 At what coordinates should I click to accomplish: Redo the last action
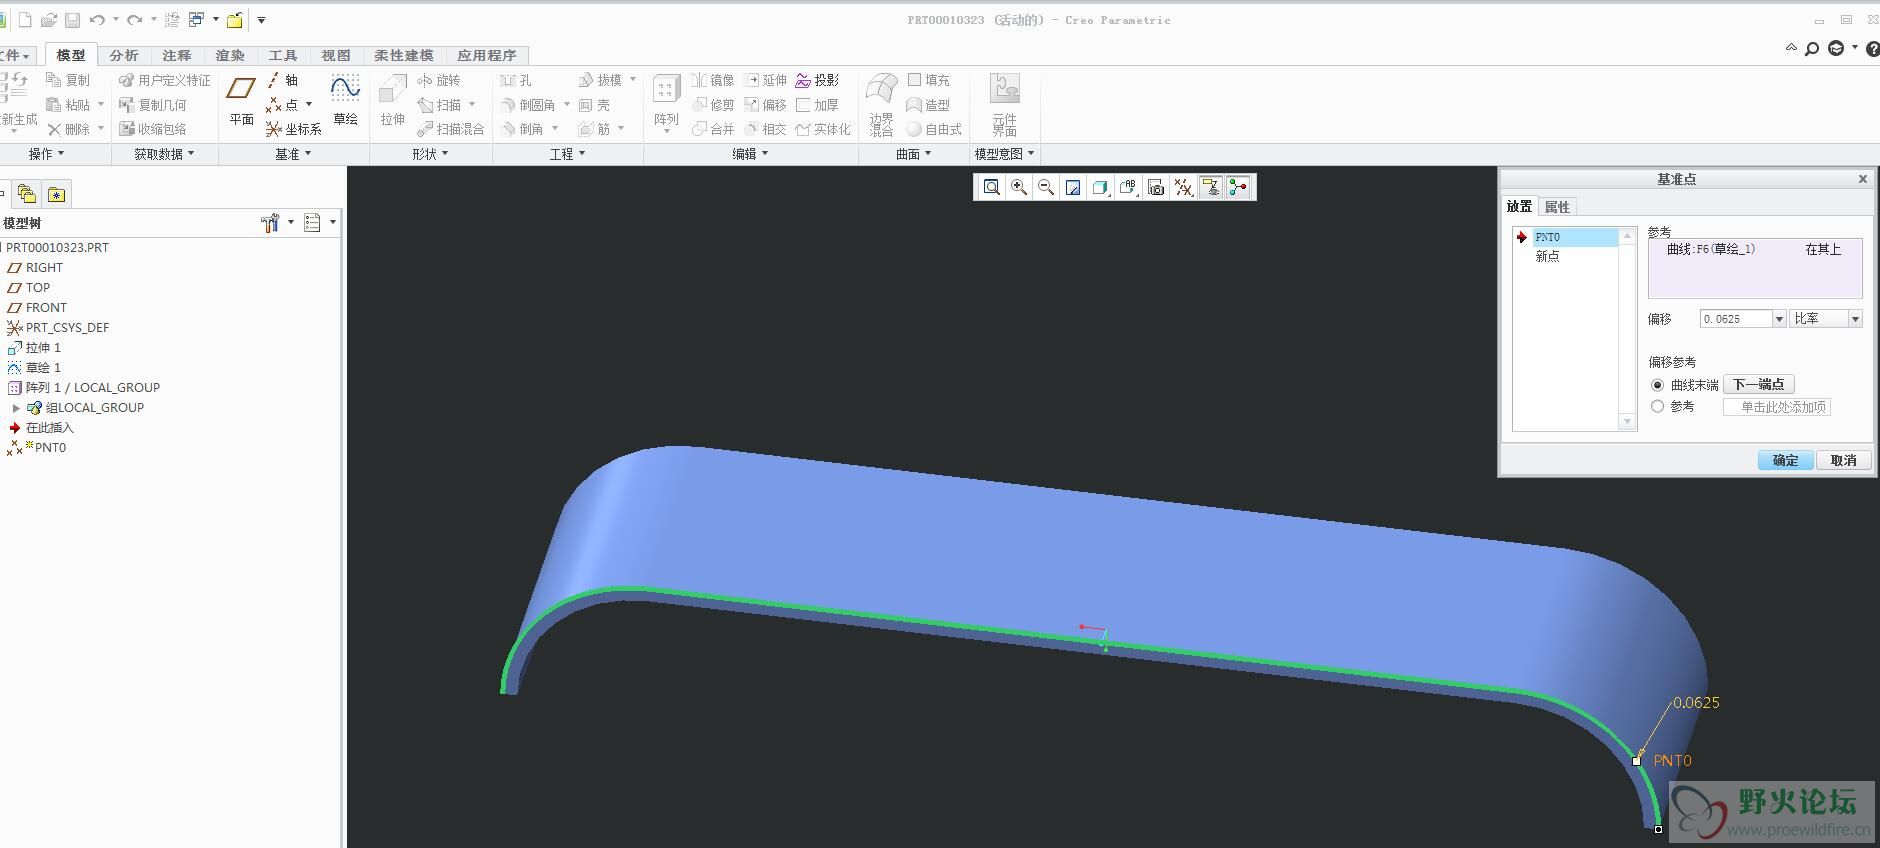pyautogui.click(x=134, y=20)
